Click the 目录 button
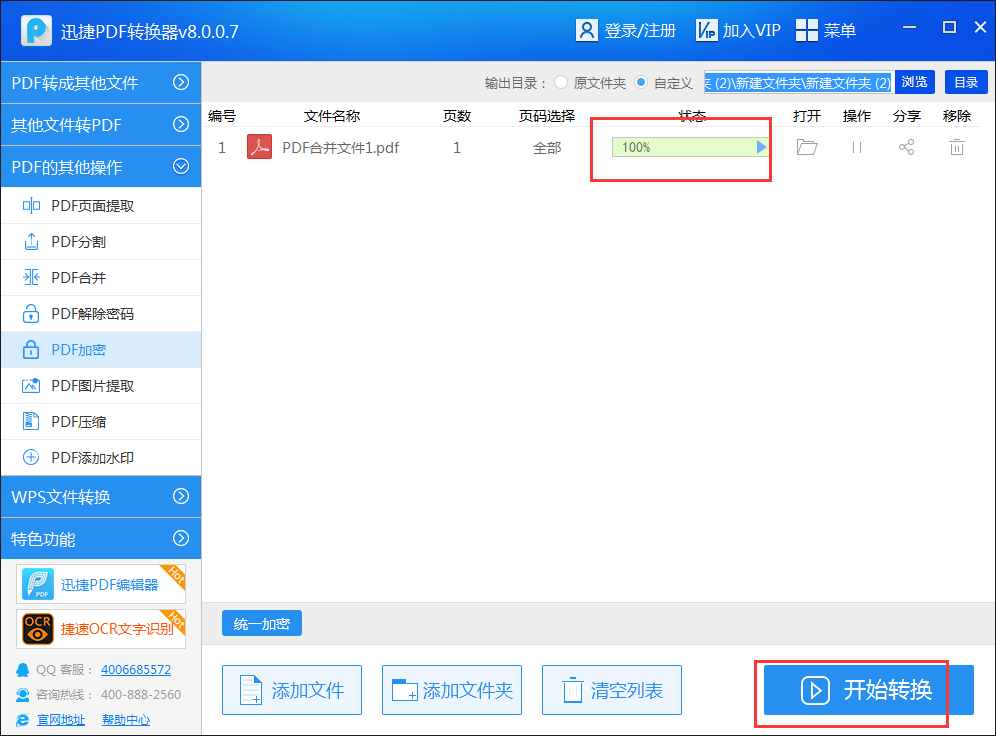The image size is (996, 736). 966,82
